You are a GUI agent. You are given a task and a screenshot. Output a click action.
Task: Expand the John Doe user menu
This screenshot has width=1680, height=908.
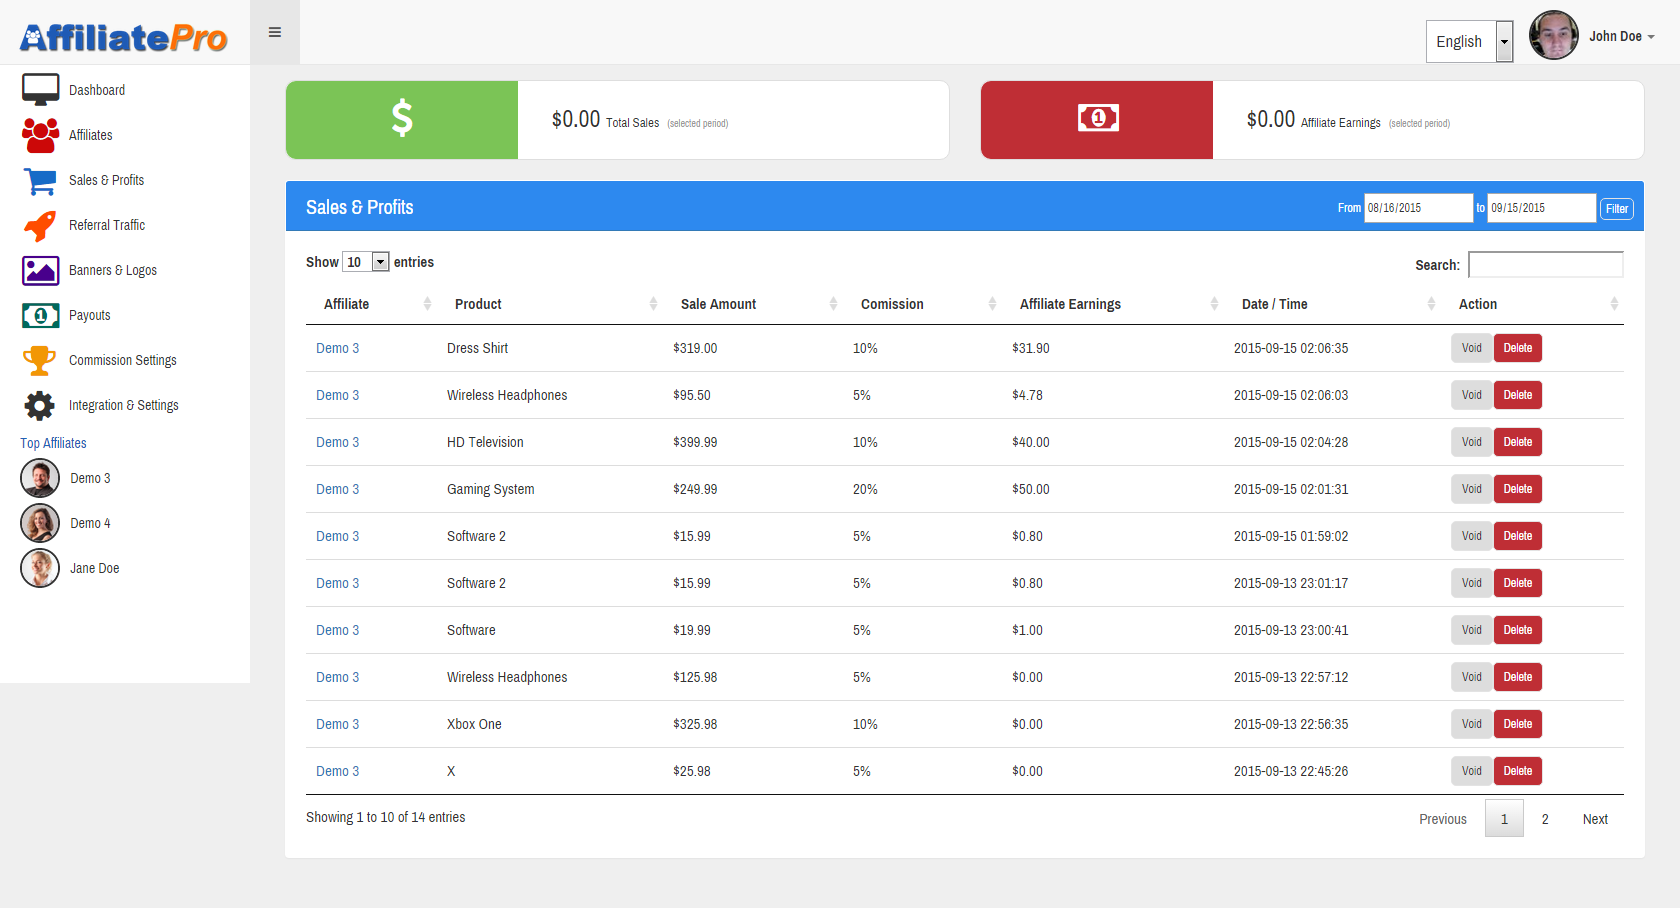pyautogui.click(x=1621, y=37)
